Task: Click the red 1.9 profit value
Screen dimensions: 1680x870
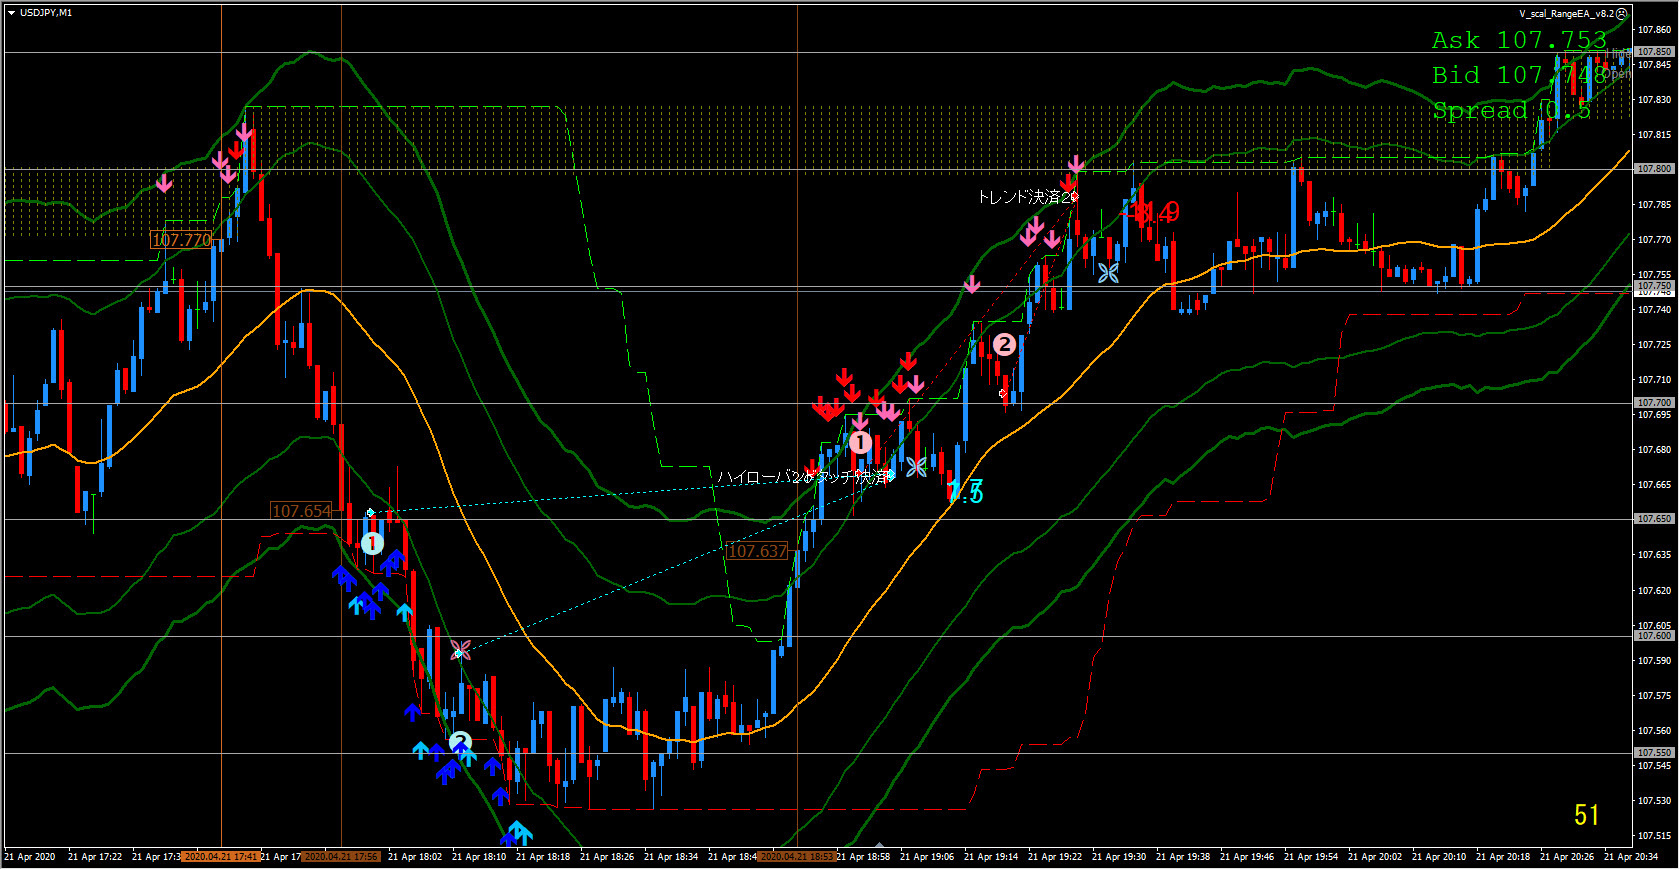Action: (1158, 212)
